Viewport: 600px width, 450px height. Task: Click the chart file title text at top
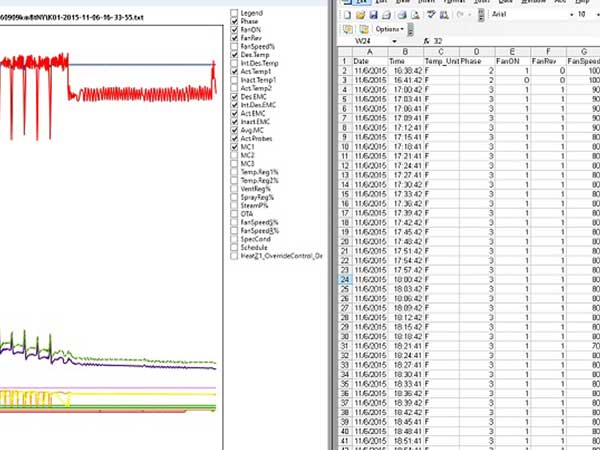coord(72,18)
